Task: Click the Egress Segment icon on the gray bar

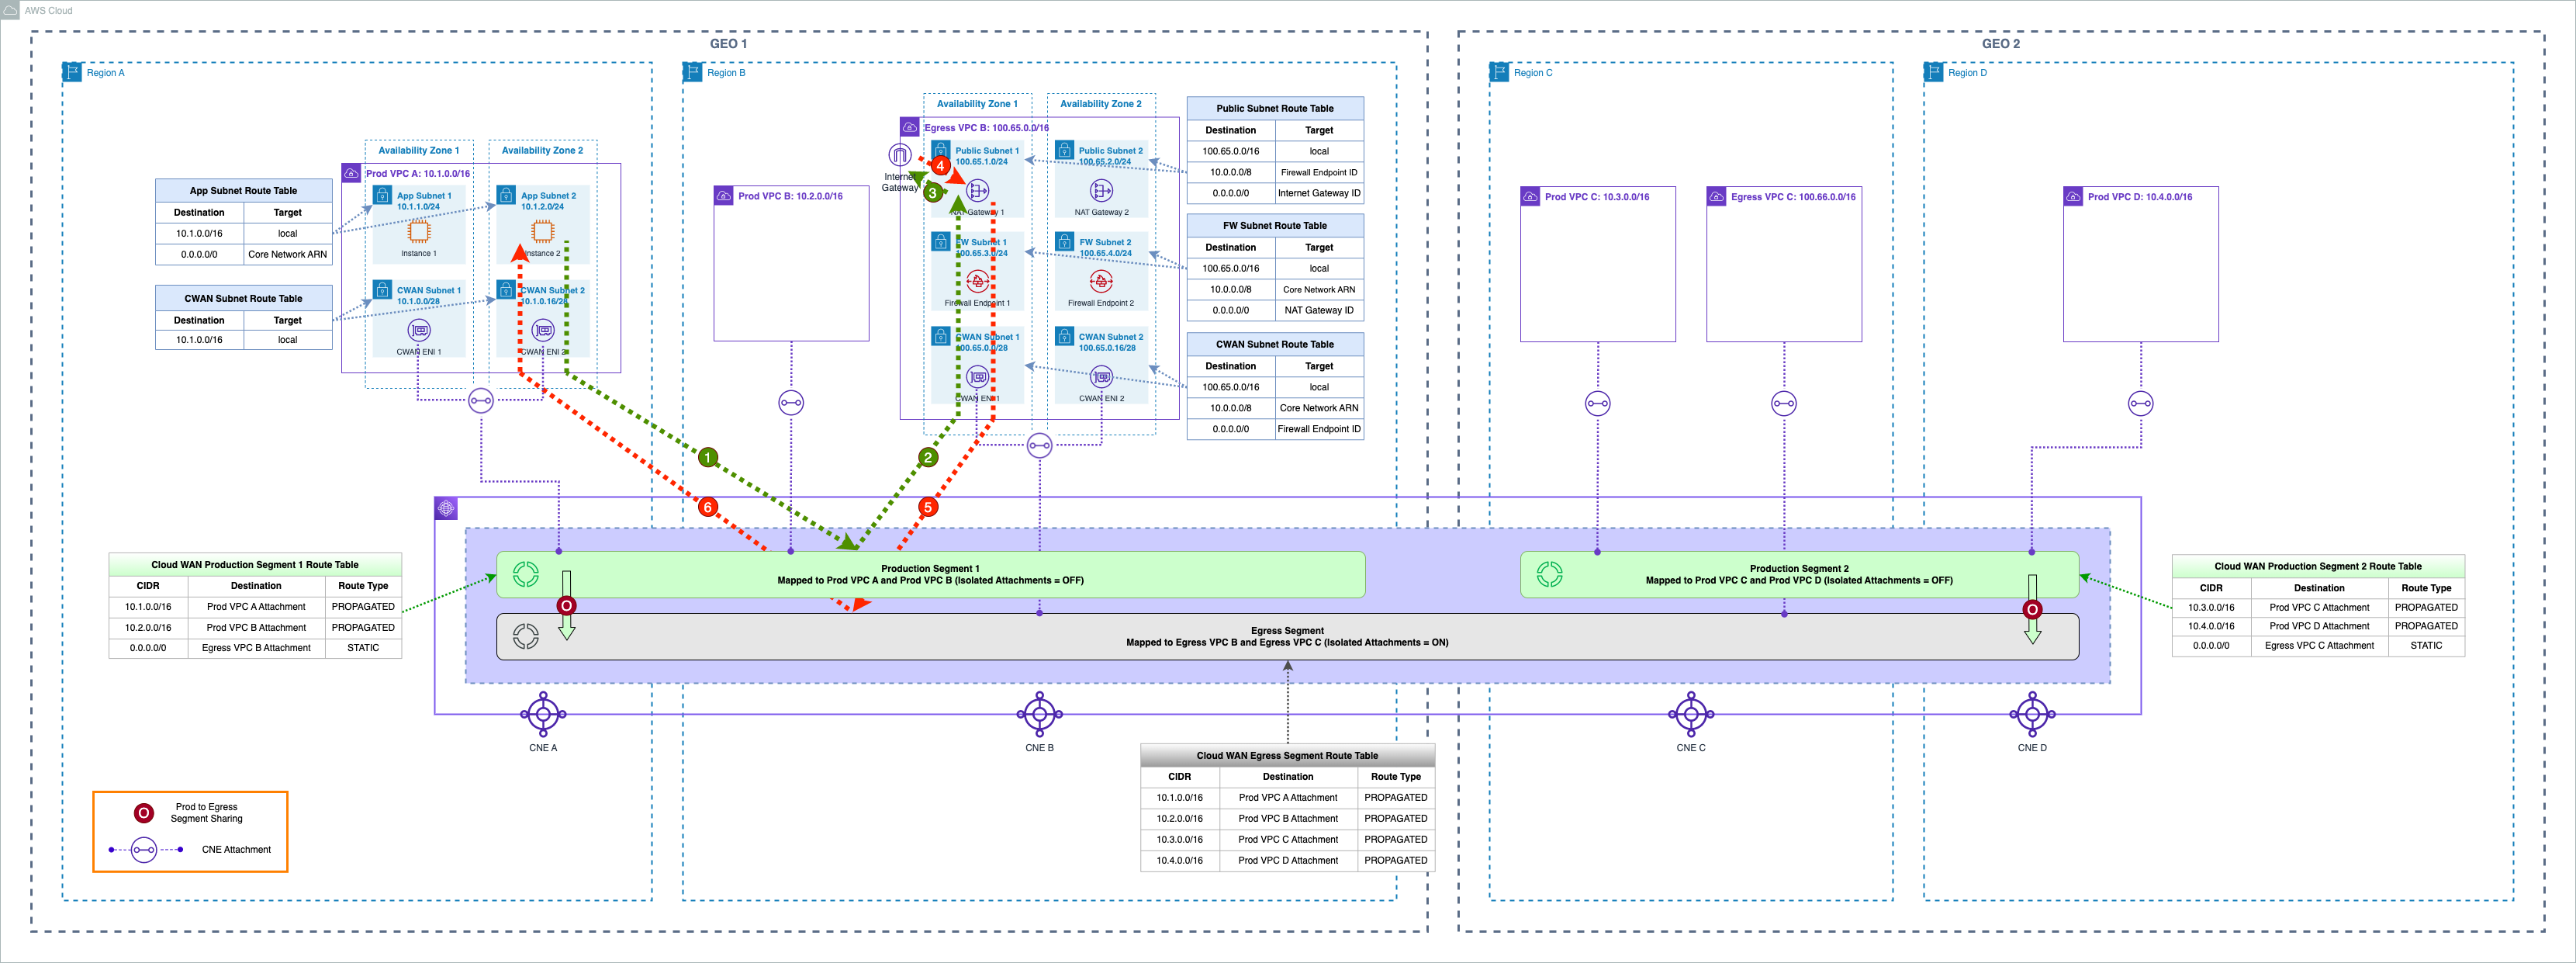Action: pos(525,636)
